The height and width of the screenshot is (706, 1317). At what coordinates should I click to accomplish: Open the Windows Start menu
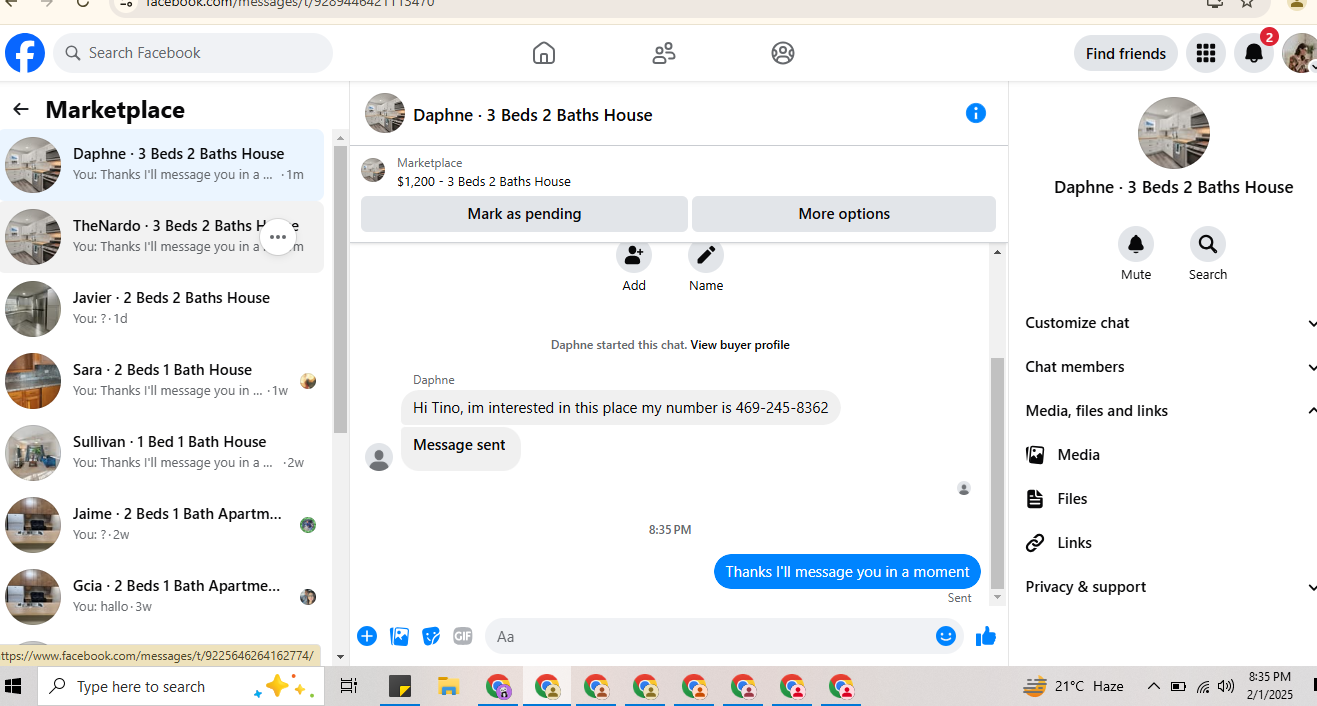(x=14, y=686)
